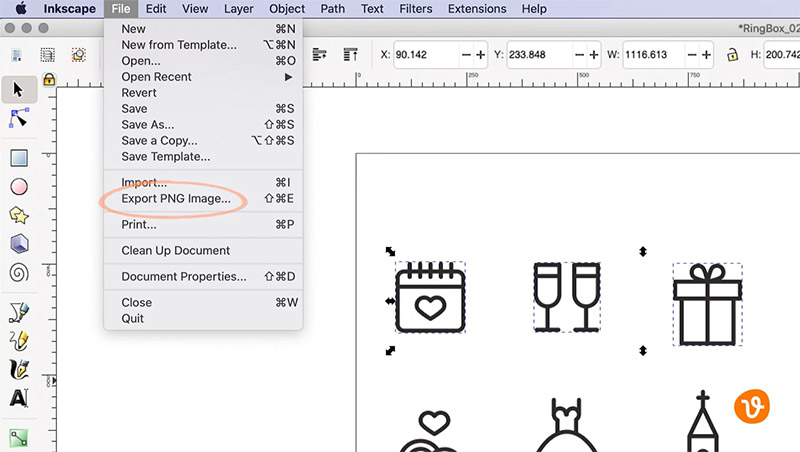The image size is (800, 452).
Task: Click the champagne glasses icon on canvas
Action: [x=566, y=297]
